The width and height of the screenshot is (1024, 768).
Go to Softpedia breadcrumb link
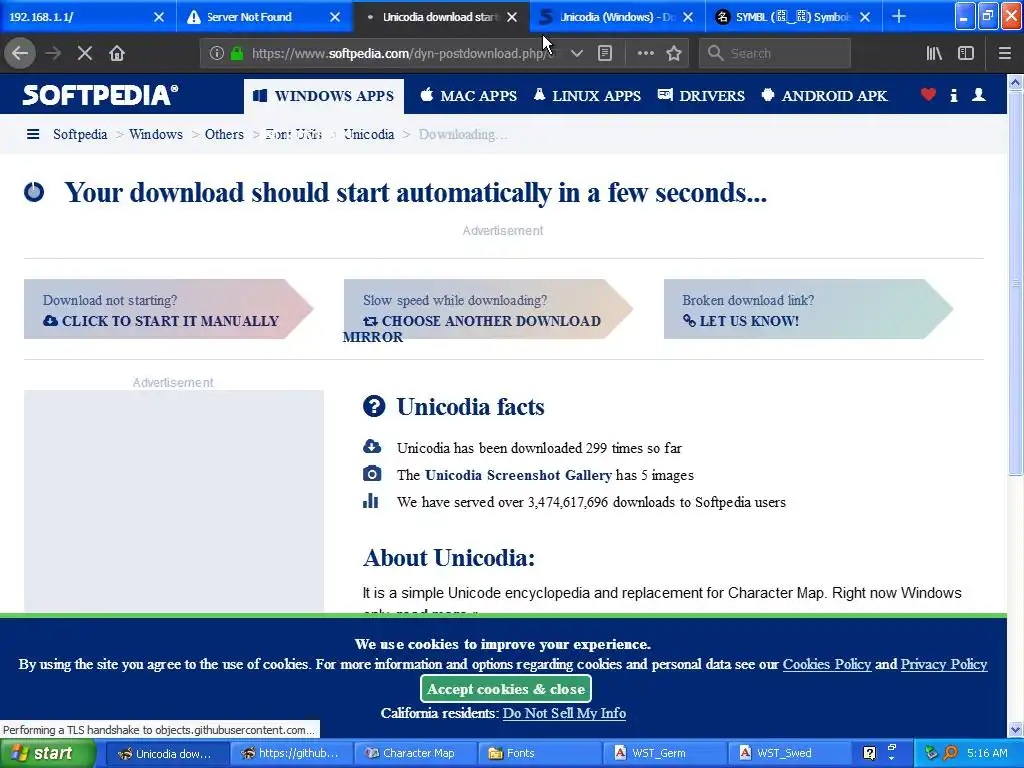tap(80, 134)
